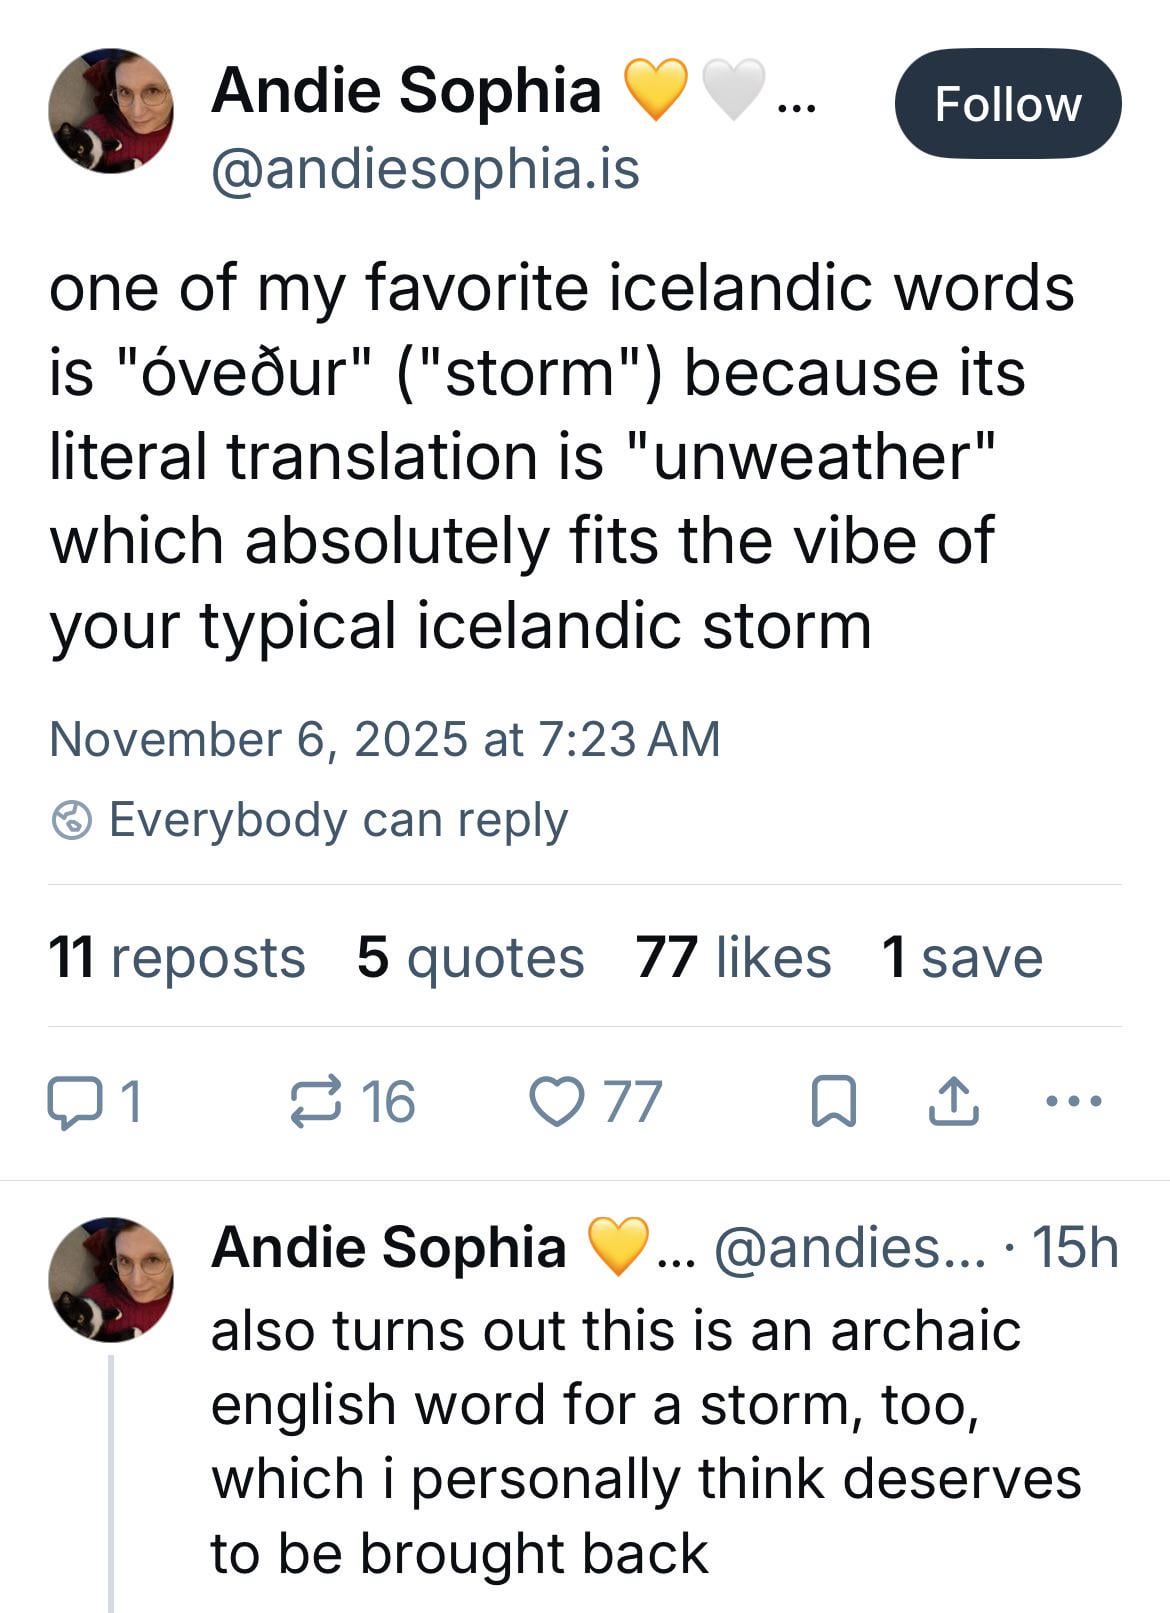Click the white heart emoji in name
Viewport: 1170px width, 1613px height.
coord(733,90)
